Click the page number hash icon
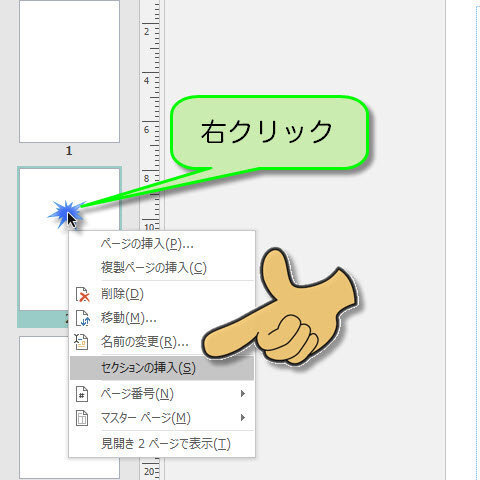 click(82, 394)
